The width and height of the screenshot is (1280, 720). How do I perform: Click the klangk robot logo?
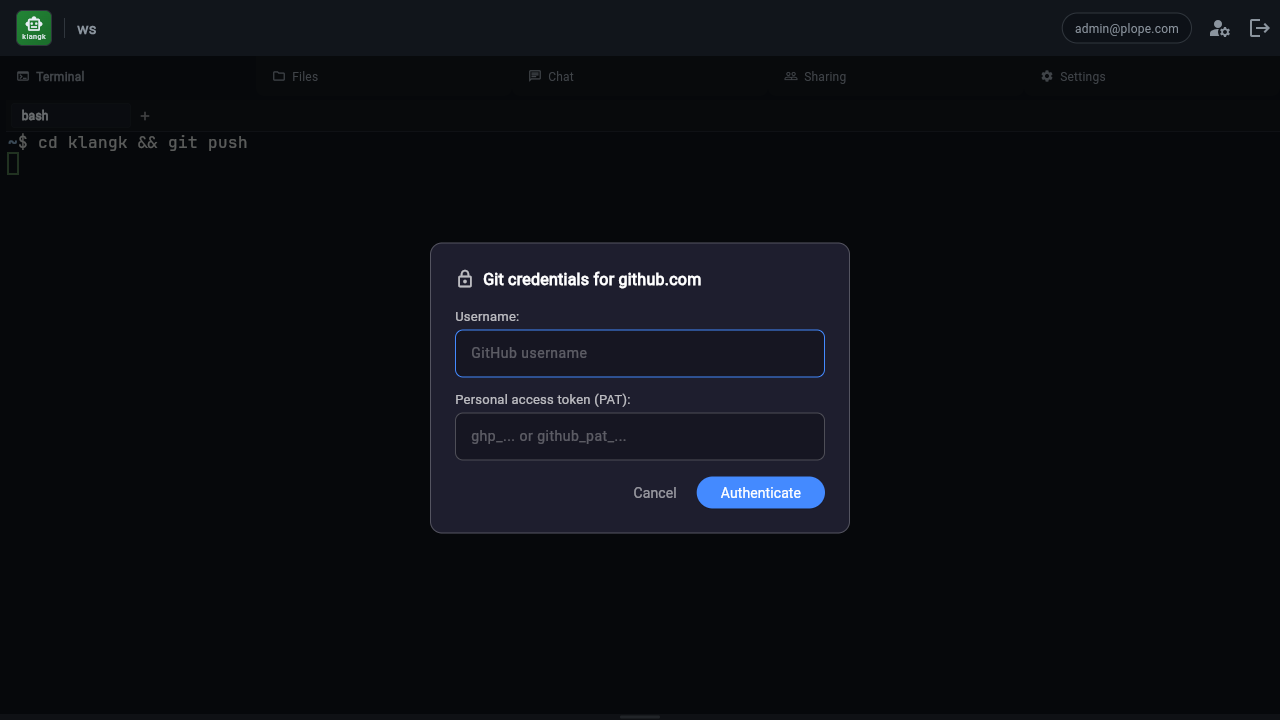point(34,28)
